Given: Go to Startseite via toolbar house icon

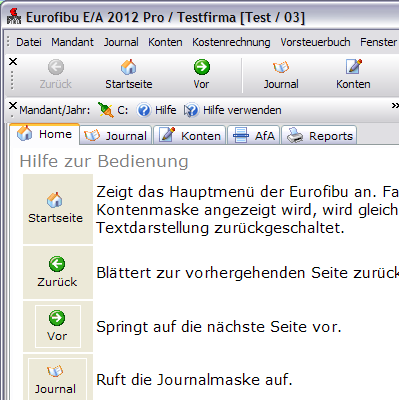Looking at the screenshot, I should click(129, 67).
